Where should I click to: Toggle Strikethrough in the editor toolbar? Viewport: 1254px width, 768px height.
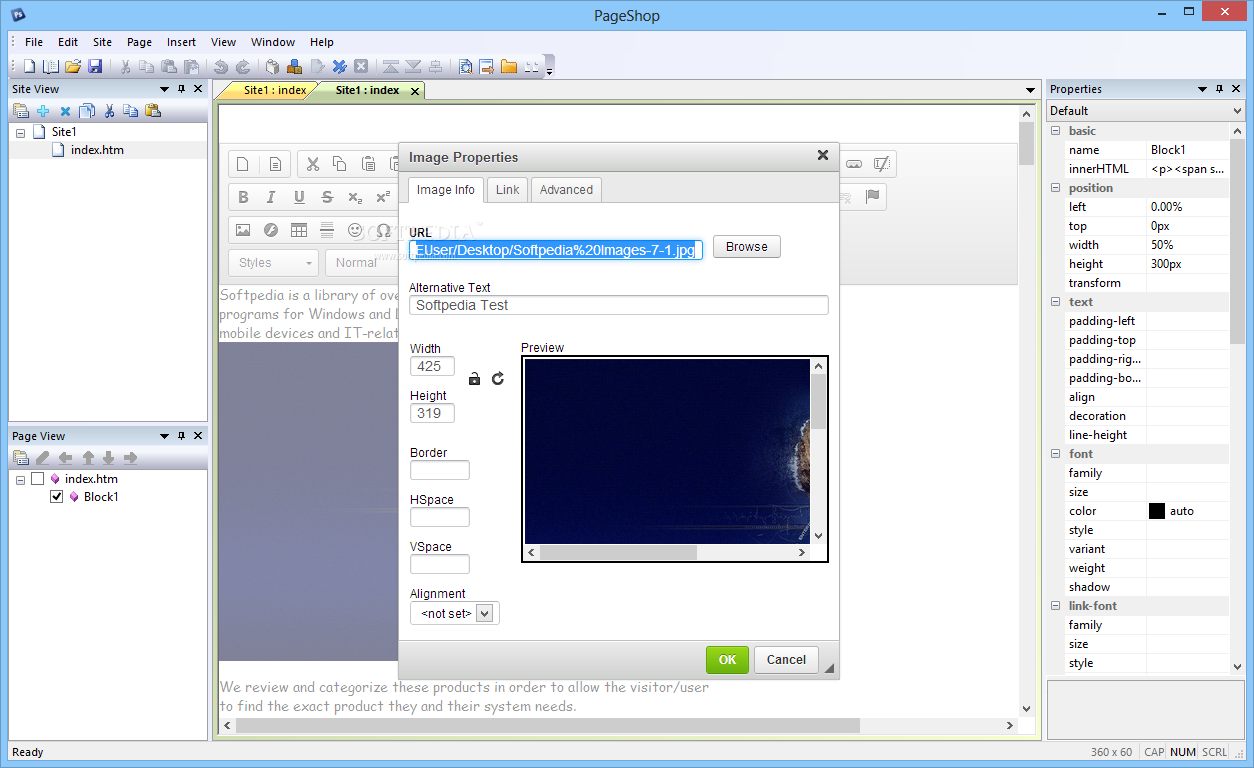327,197
